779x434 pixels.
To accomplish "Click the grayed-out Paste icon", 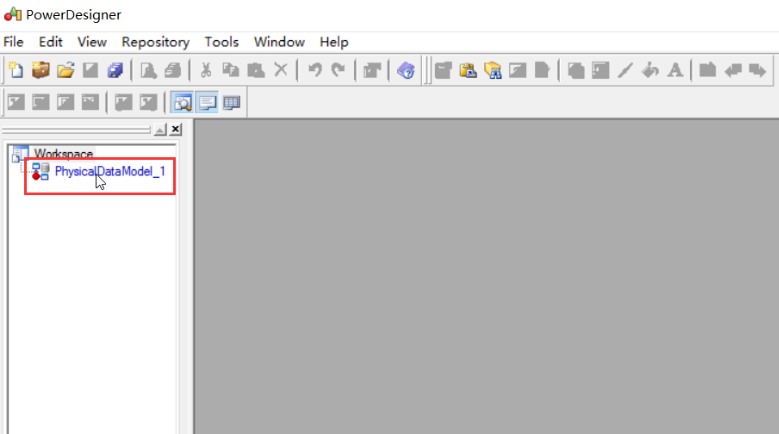I will (256, 71).
